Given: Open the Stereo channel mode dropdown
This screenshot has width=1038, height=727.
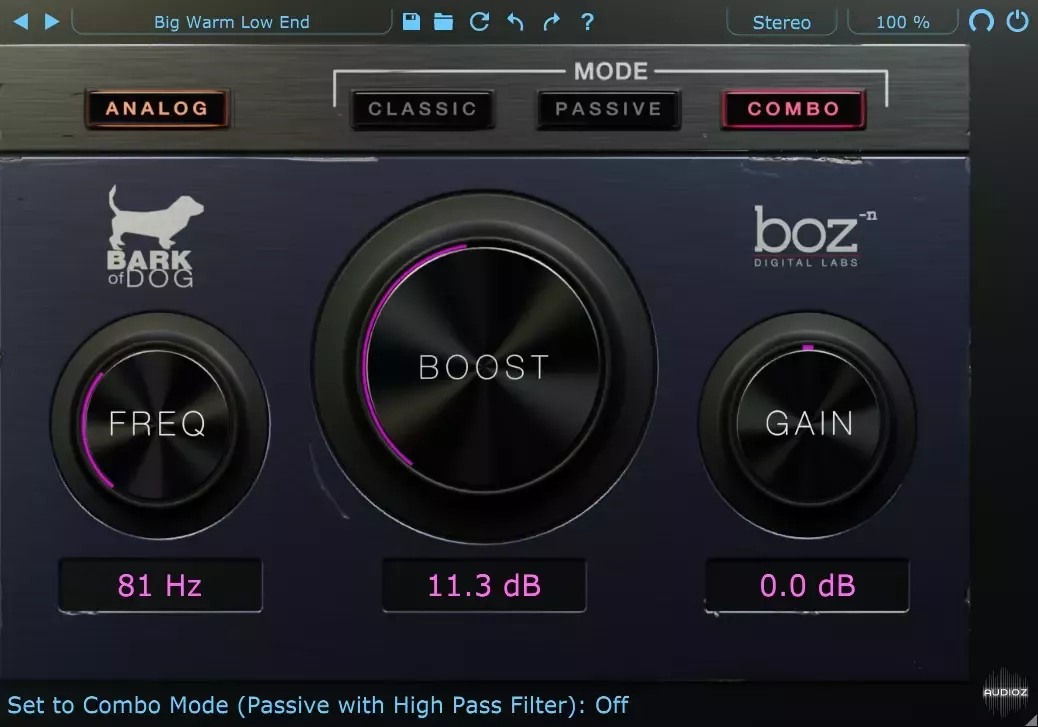Looking at the screenshot, I should [x=782, y=22].
